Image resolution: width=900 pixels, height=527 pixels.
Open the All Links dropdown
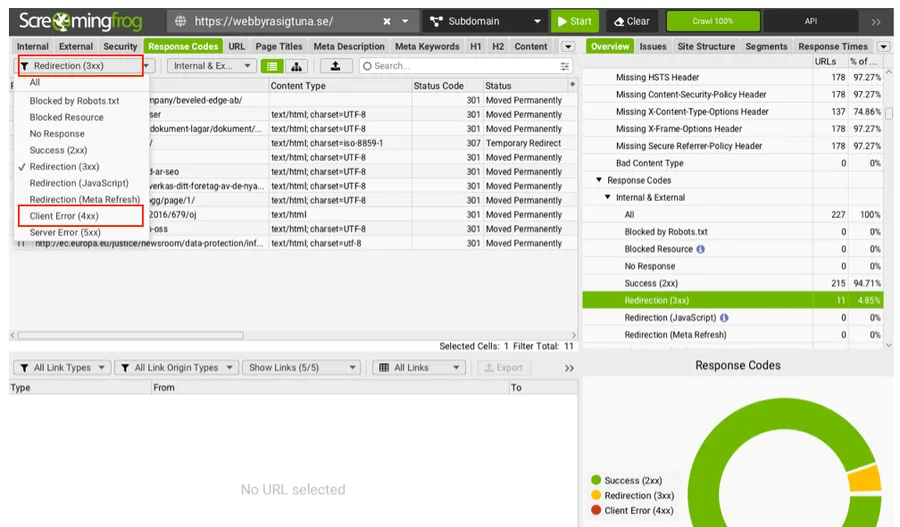[418, 367]
